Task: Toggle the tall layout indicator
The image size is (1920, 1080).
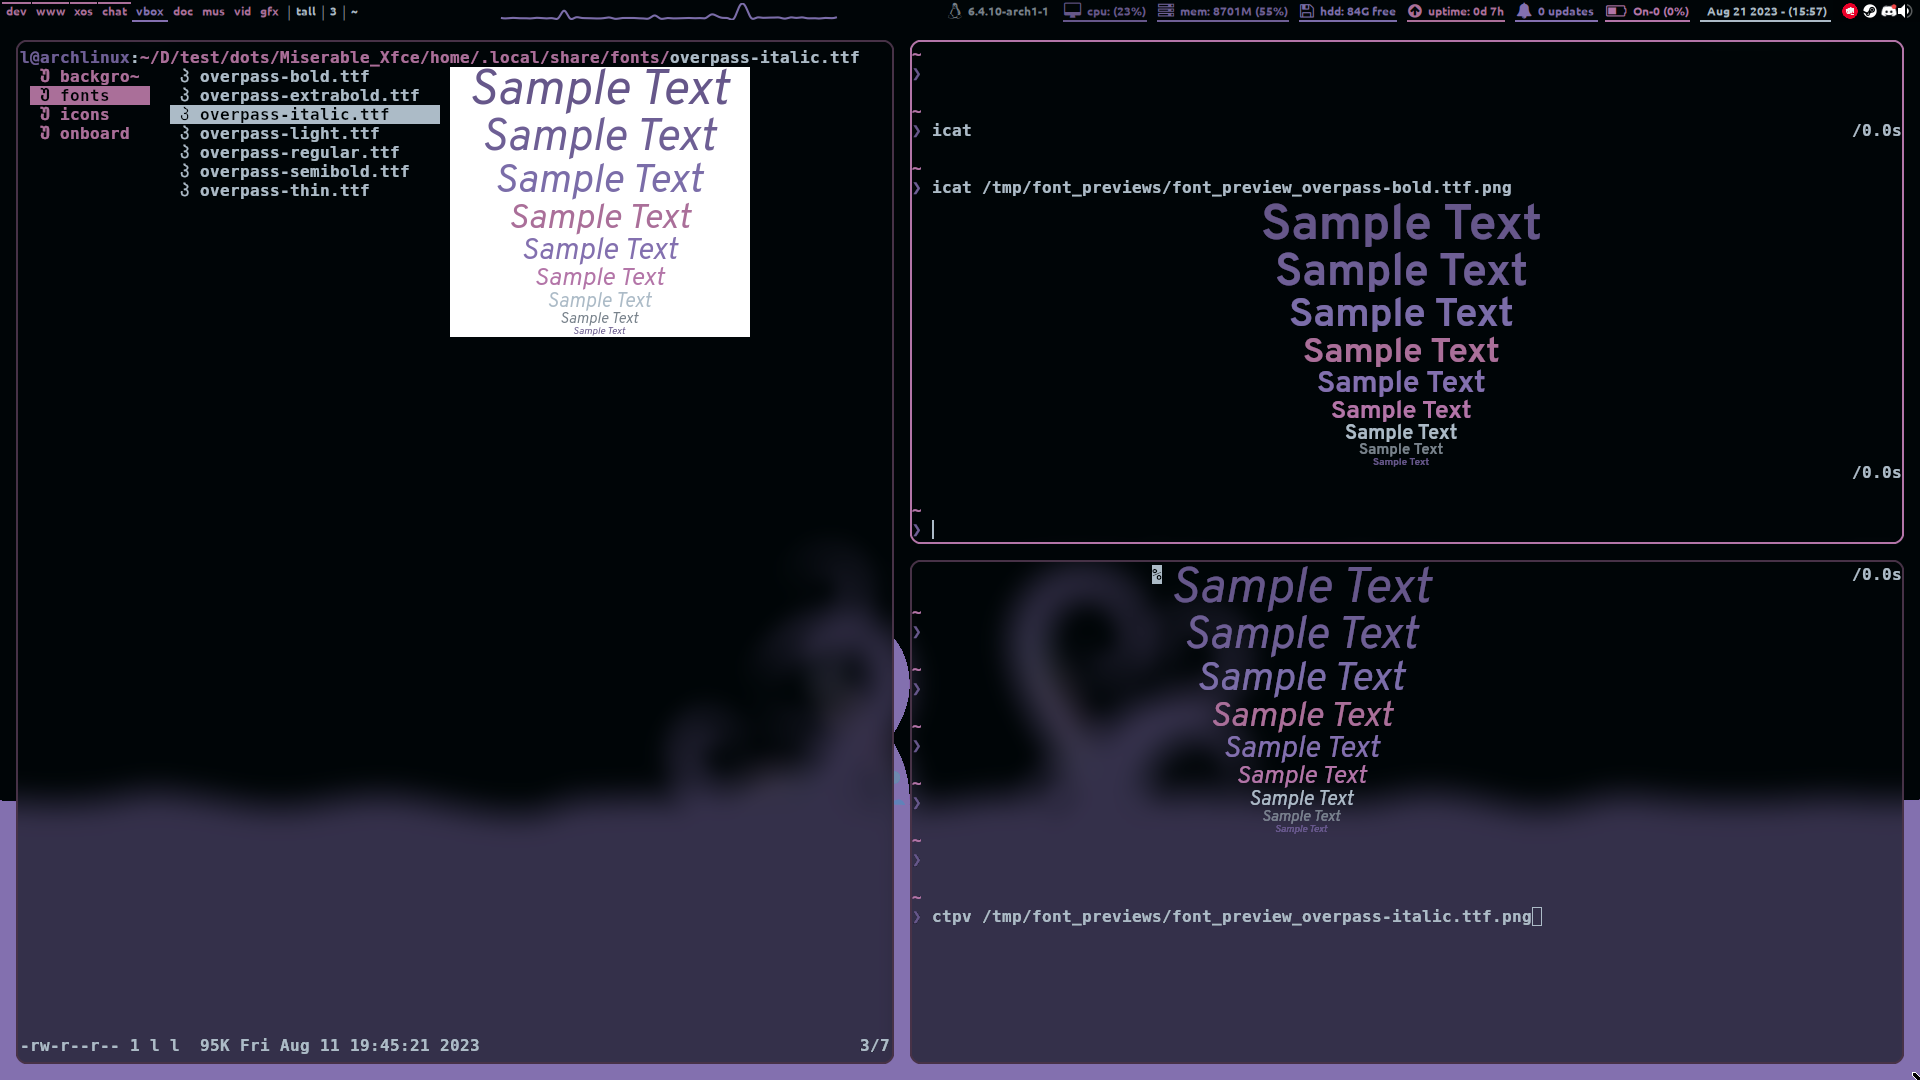Action: point(305,12)
